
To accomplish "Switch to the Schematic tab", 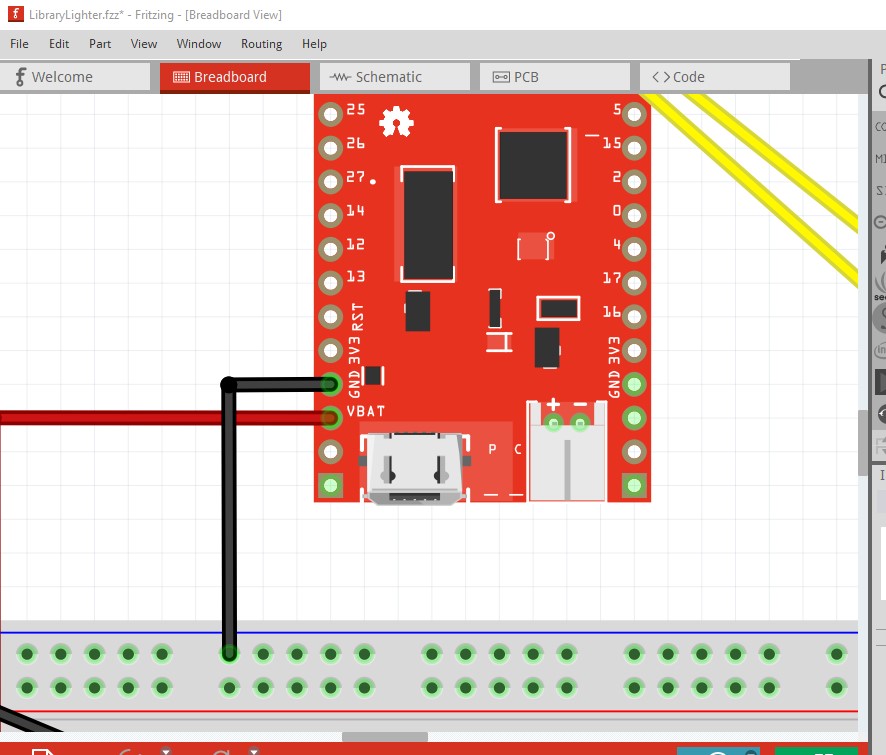I will (x=395, y=77).
